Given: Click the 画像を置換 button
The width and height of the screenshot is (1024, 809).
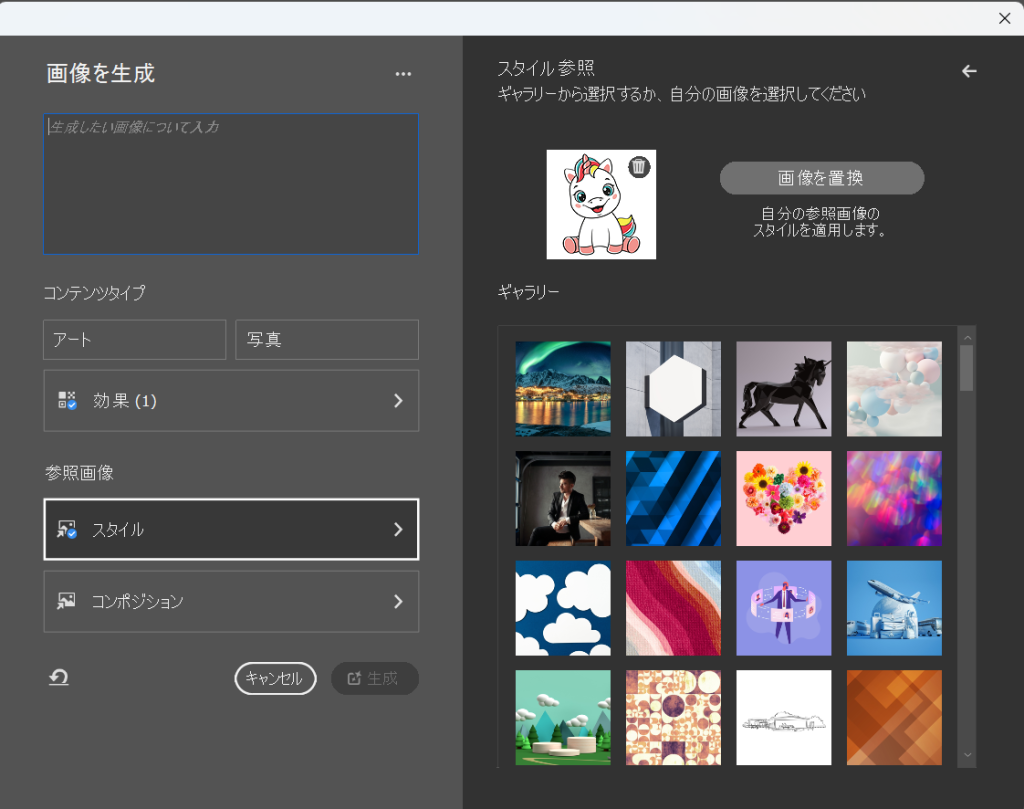Looking at the screenshot, I should coord(821,178).
